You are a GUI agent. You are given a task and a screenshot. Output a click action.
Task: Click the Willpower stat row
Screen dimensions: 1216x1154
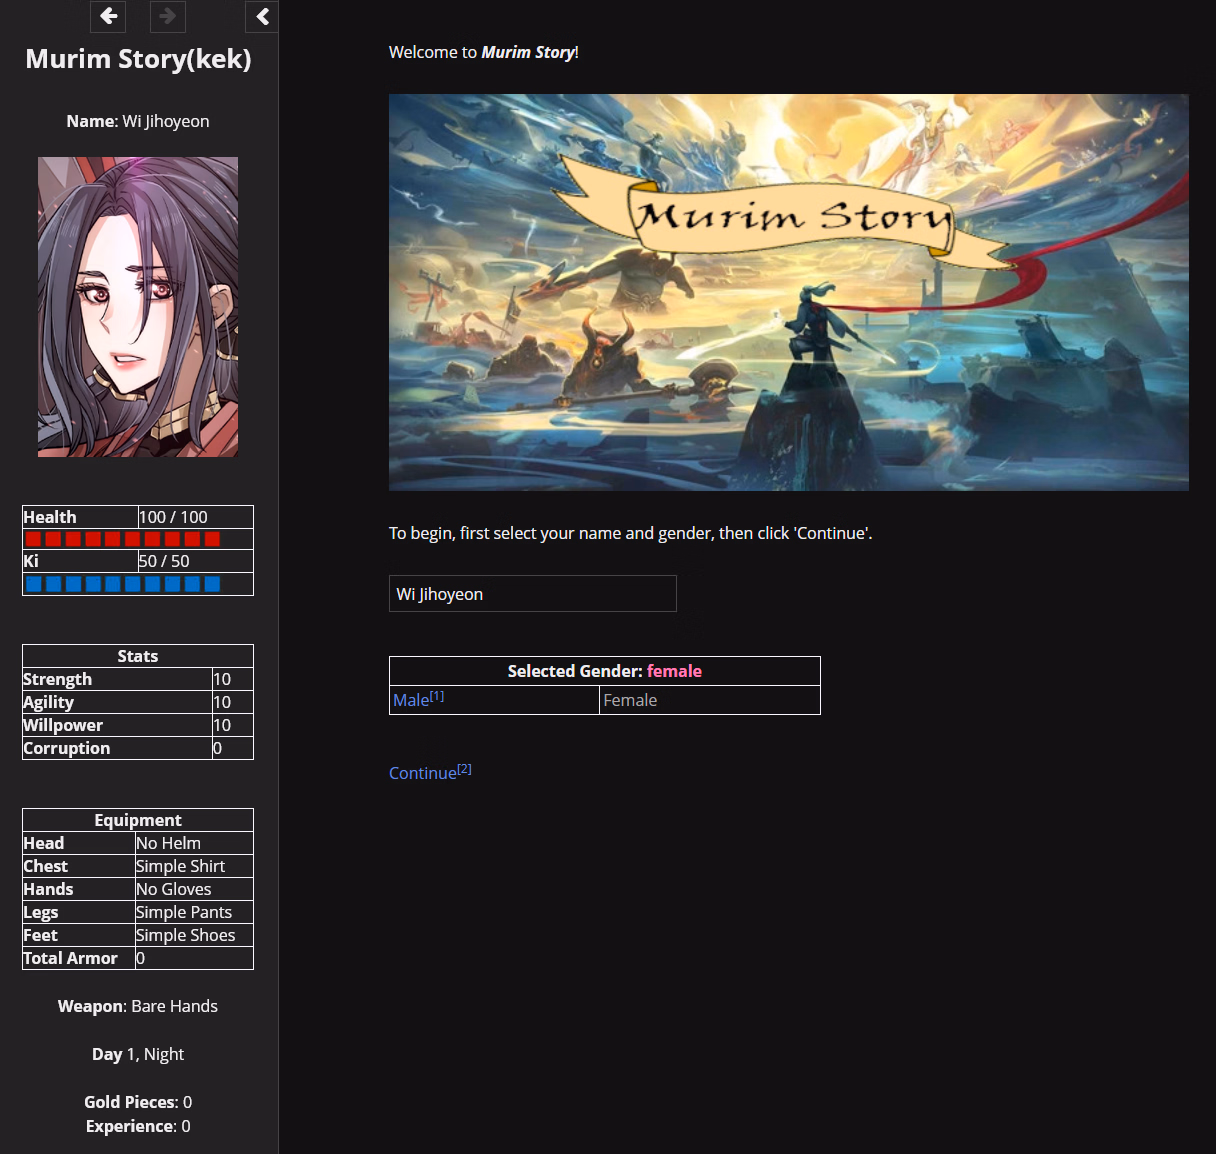[x=138, y=725]
